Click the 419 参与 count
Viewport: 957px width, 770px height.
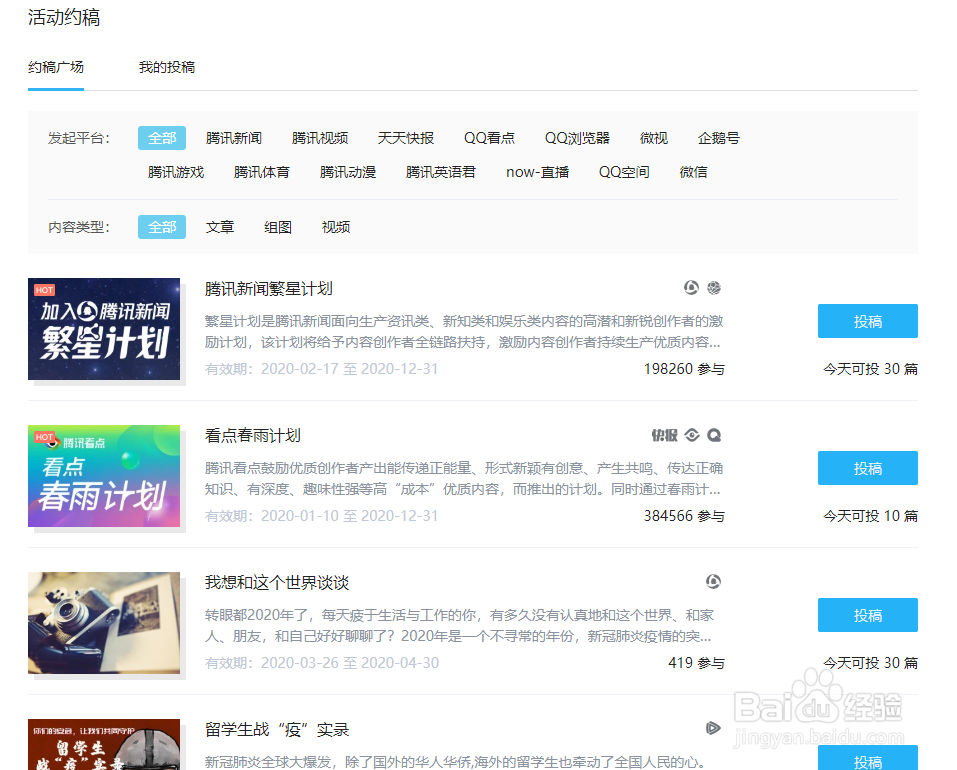pos(696,663)
